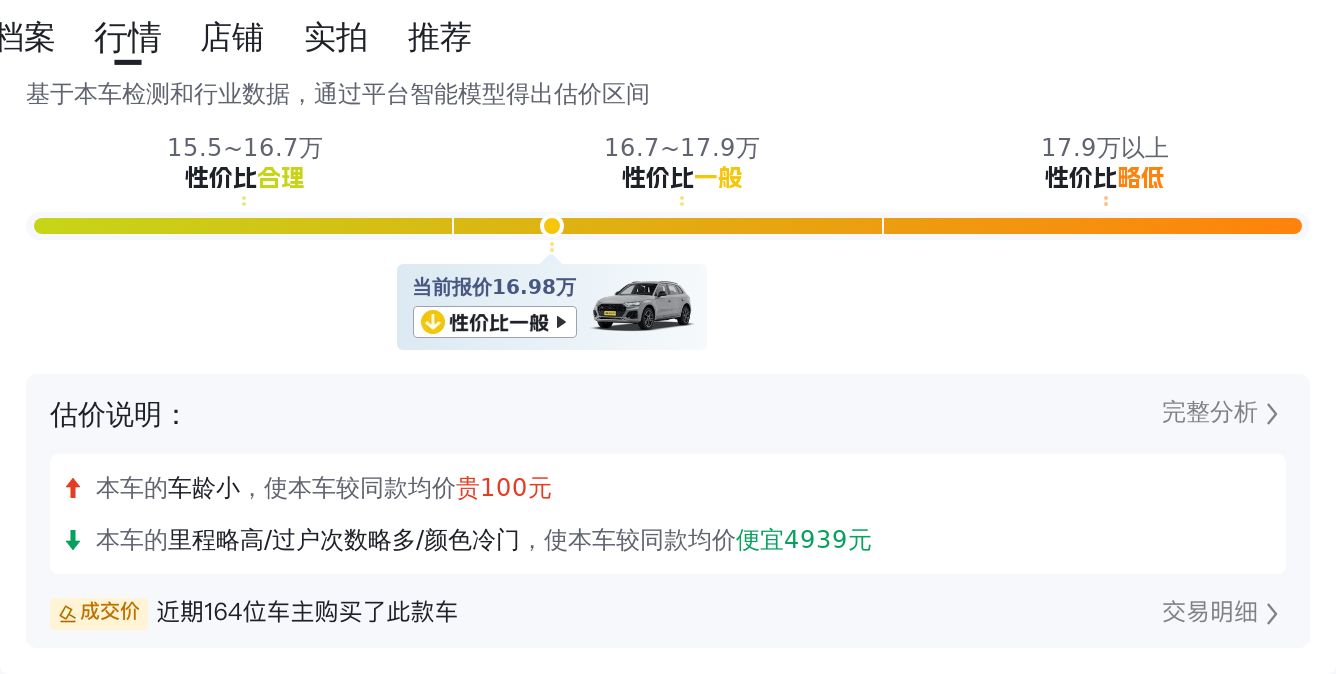The height and width of the screenshot is (674, 1336).
Task: Open the 实拍 tab
Action: coord(336,38)
